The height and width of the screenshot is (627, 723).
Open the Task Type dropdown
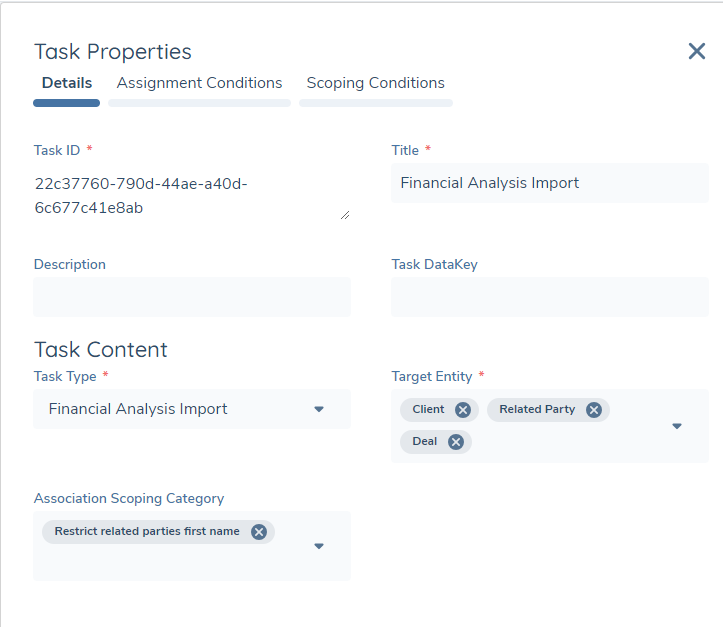319,409
